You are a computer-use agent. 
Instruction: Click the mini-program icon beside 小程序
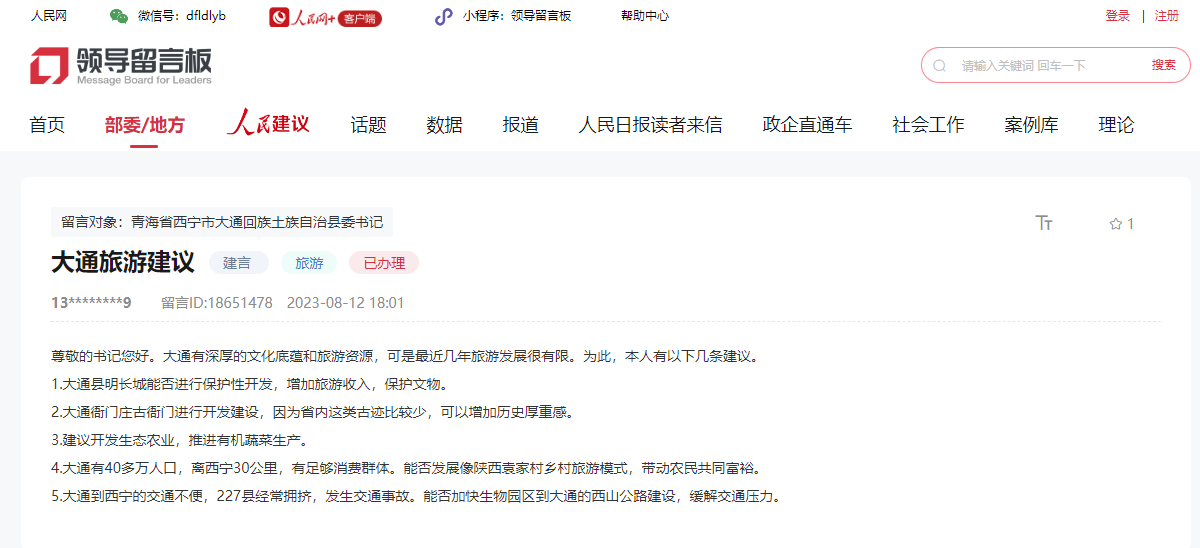443,16
